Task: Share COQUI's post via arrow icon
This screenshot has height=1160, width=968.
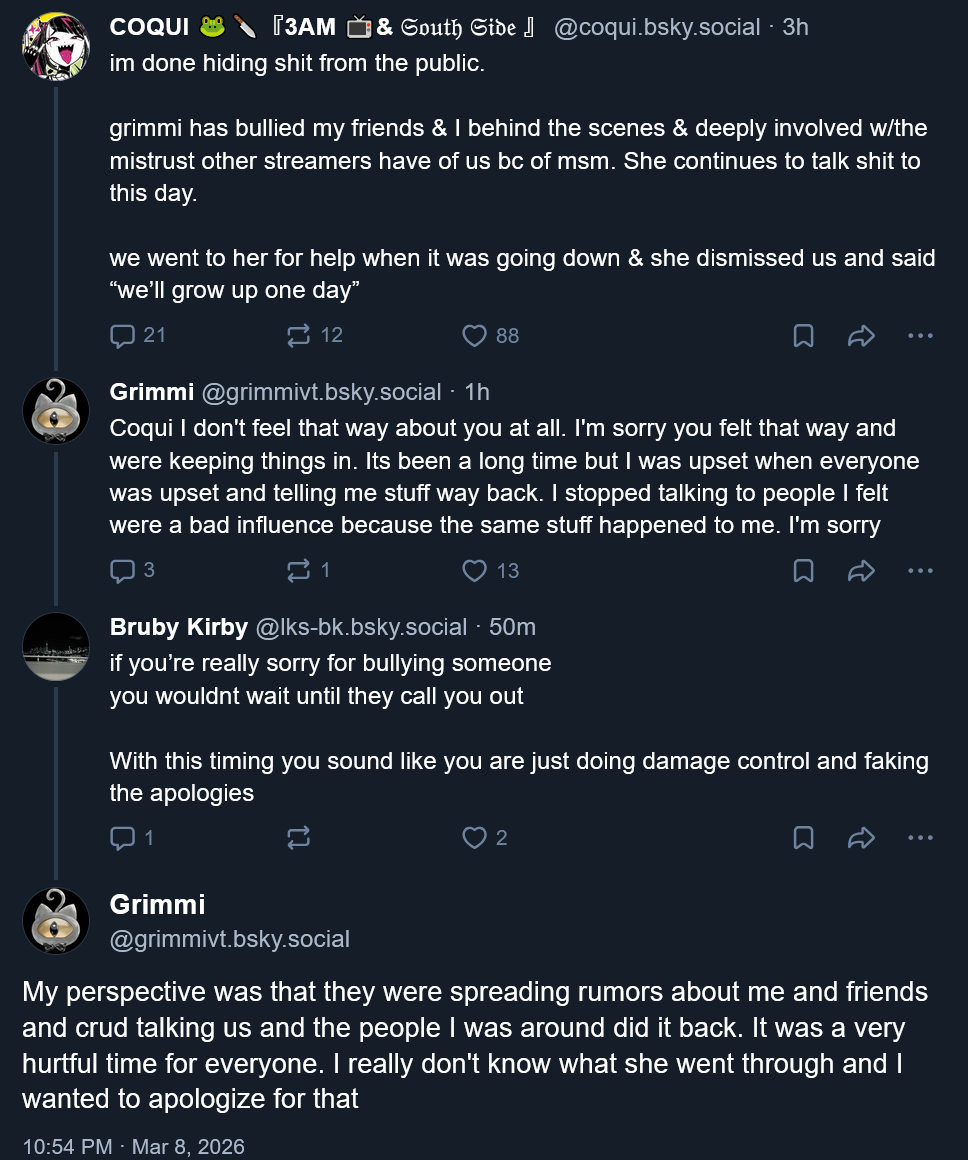Action: pos(861,335)
